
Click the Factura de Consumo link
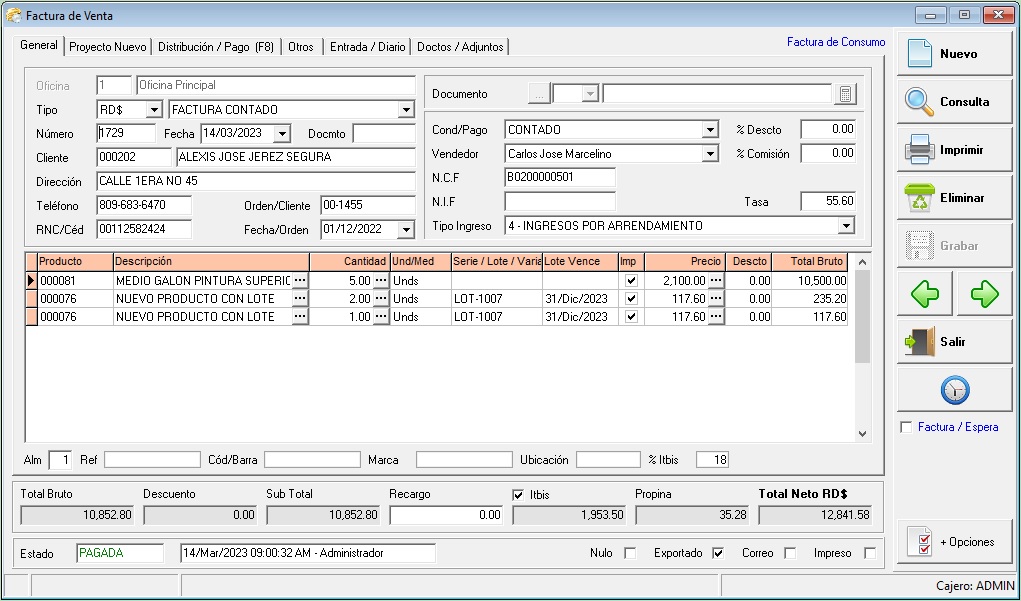point(835,42)
